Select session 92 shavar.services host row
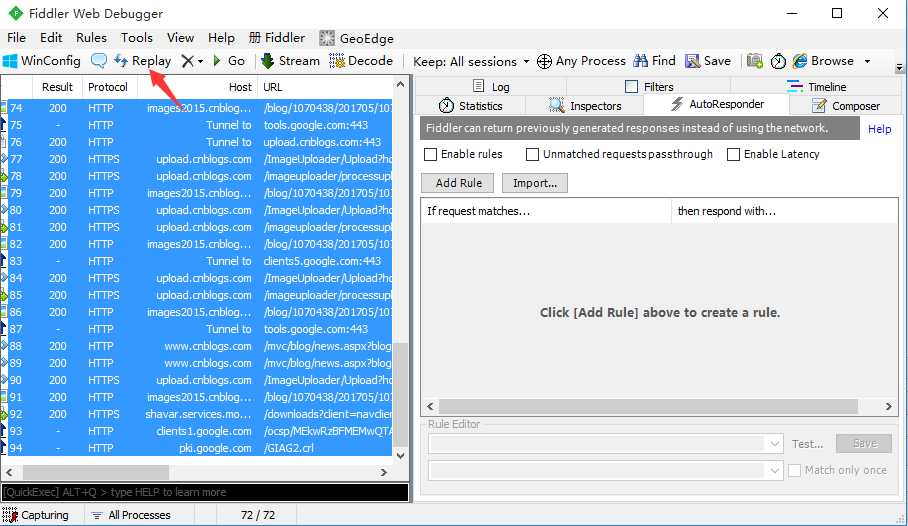The image size is (908, 526). pos(197,414)
